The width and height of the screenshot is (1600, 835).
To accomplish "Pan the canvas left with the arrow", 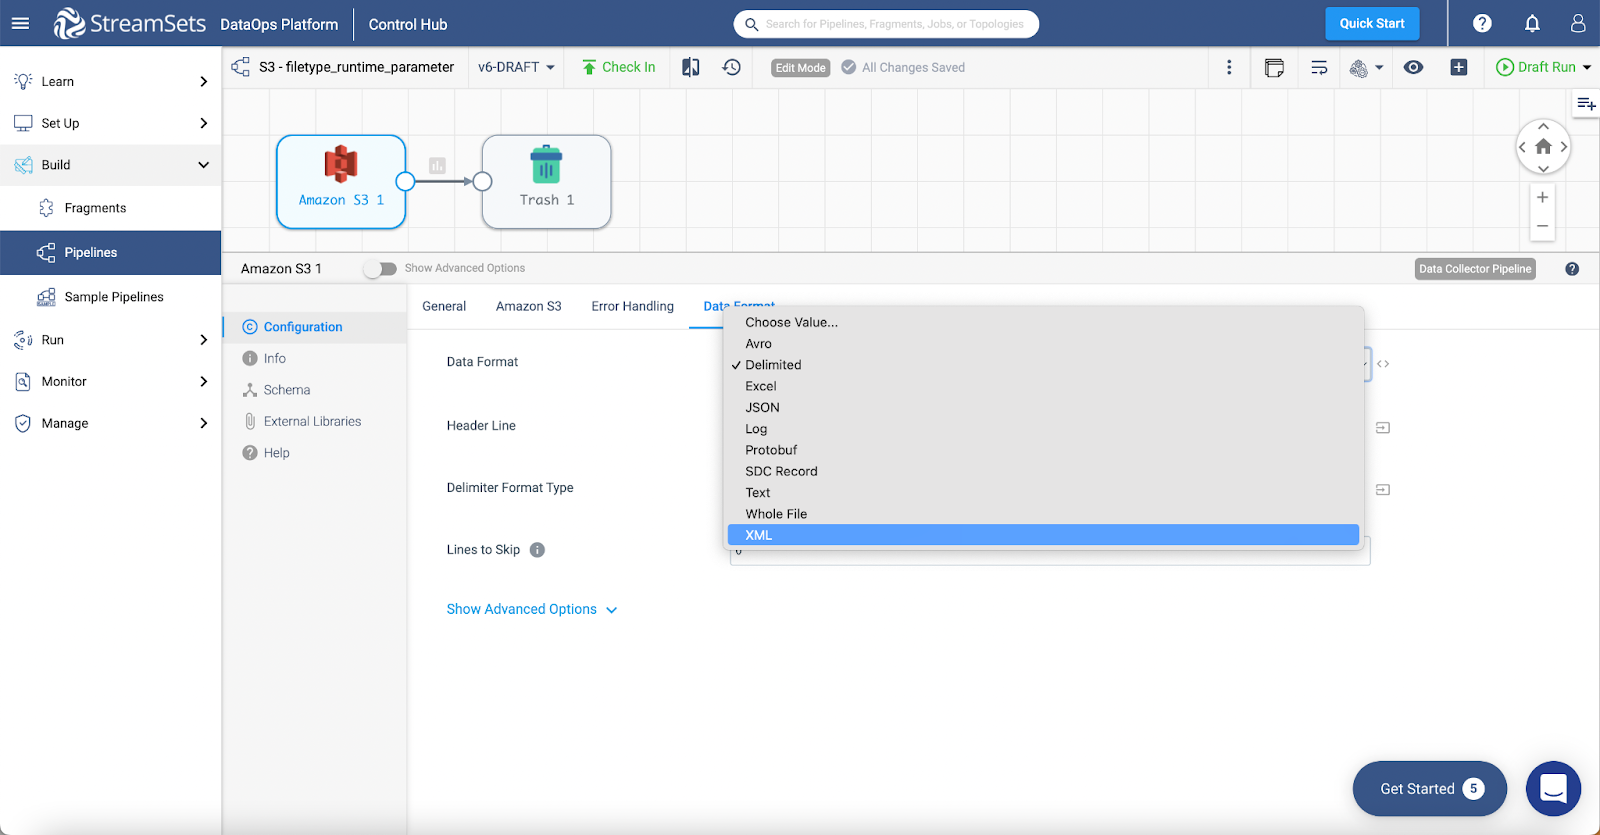I will (1522, 147).
